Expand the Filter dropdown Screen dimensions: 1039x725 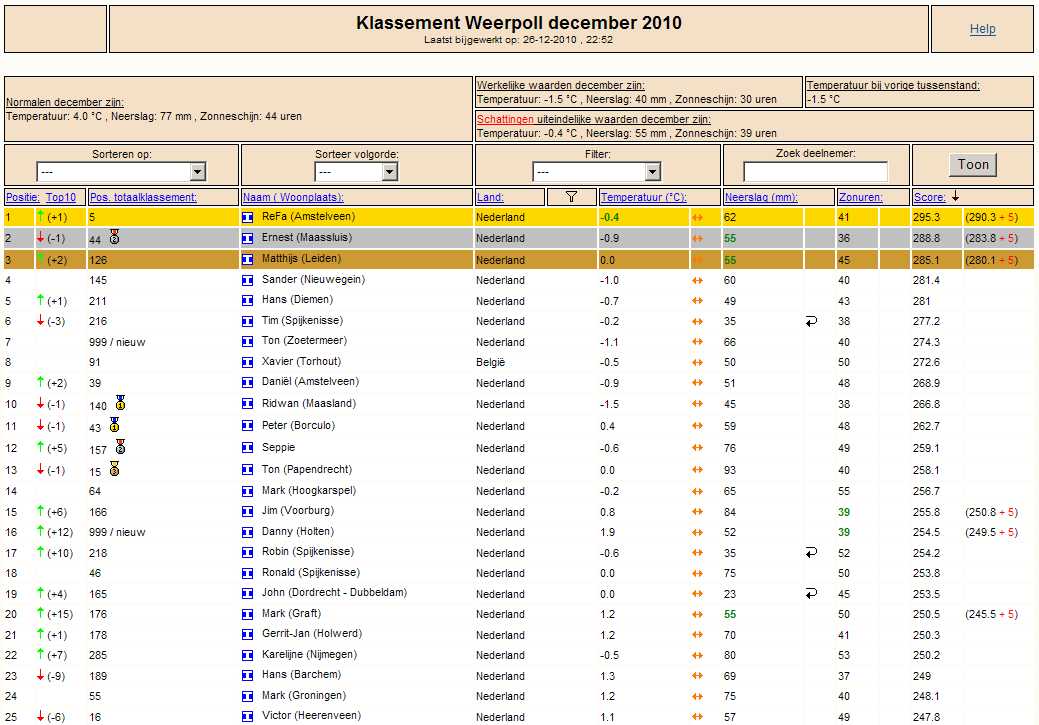tap(596, 172)
